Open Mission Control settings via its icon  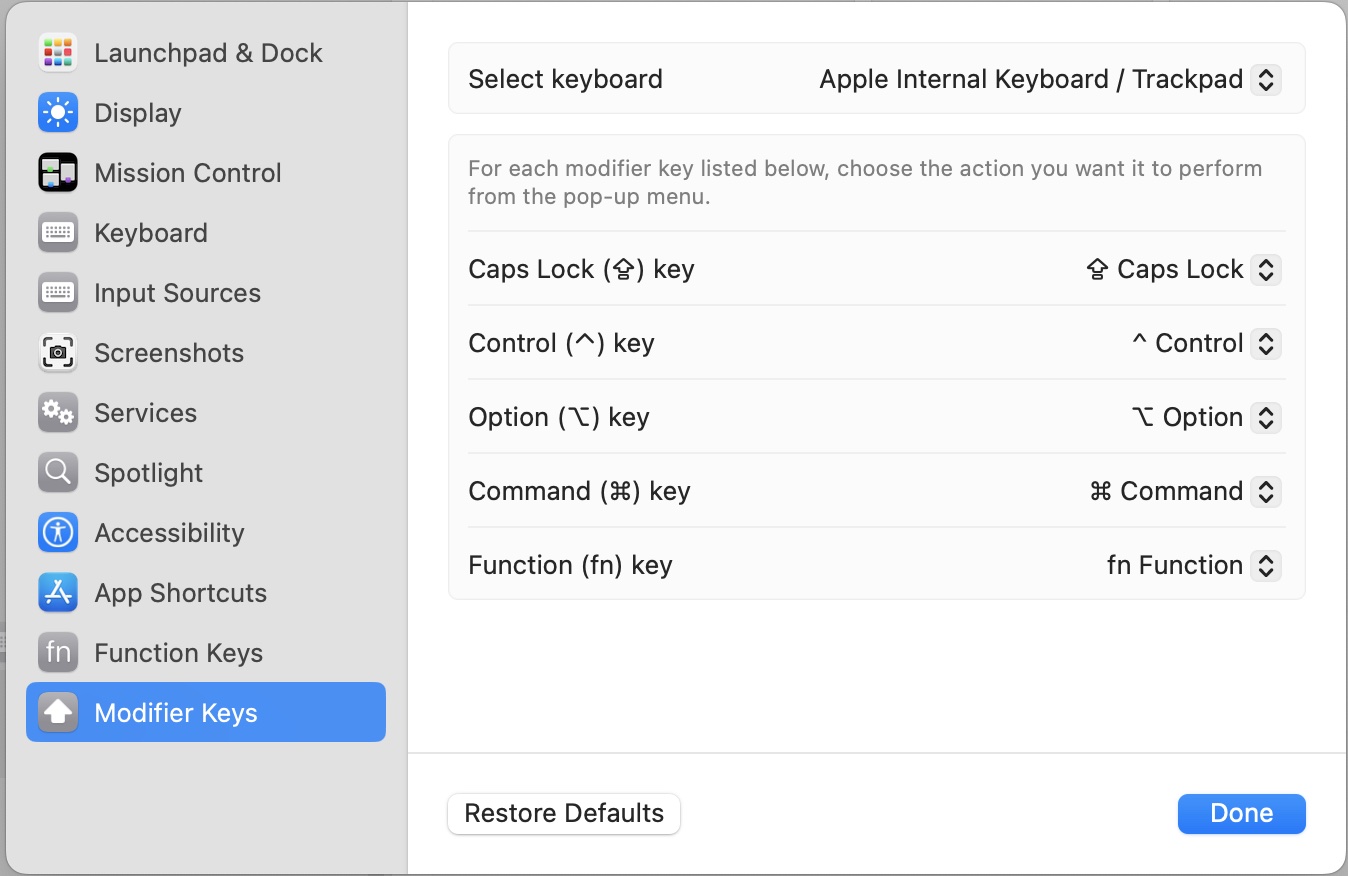click(x=57, y=172)
